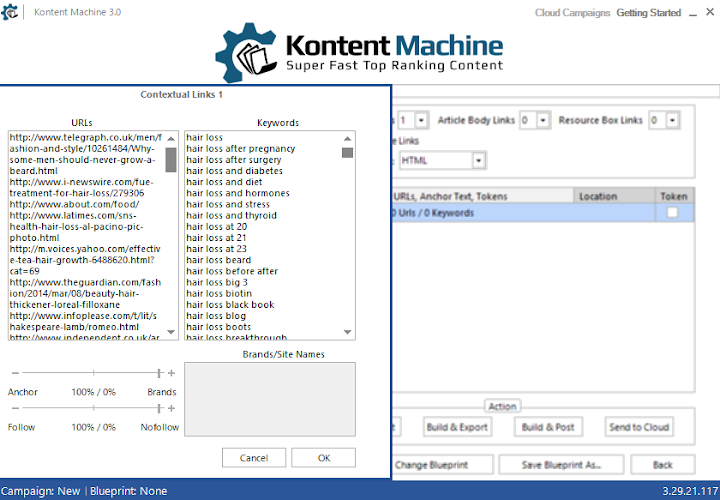Screen dimensions: 720x500
Task: Click the latimes.com URL entry
Action: [x=76, y=226]
